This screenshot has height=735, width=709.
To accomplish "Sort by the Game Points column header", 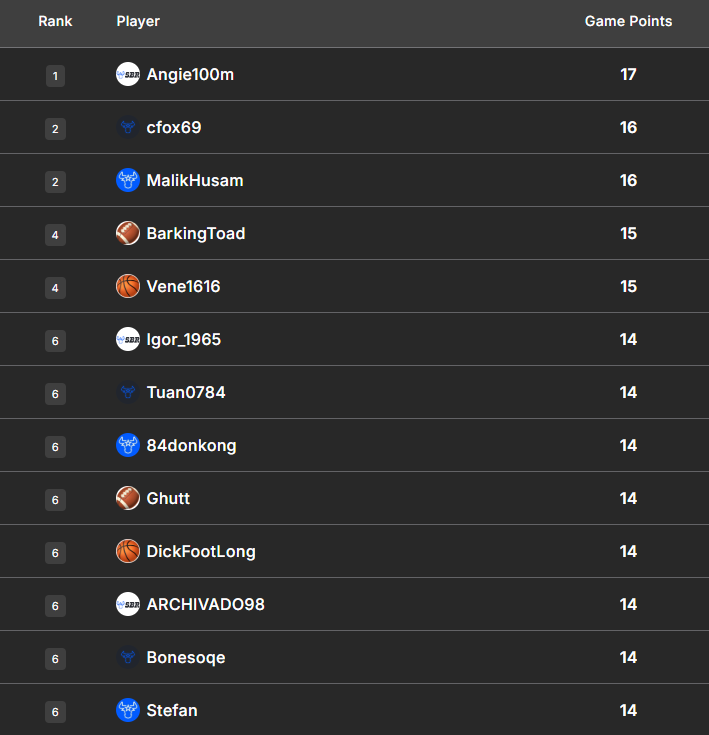I will (x=628, y=21).
